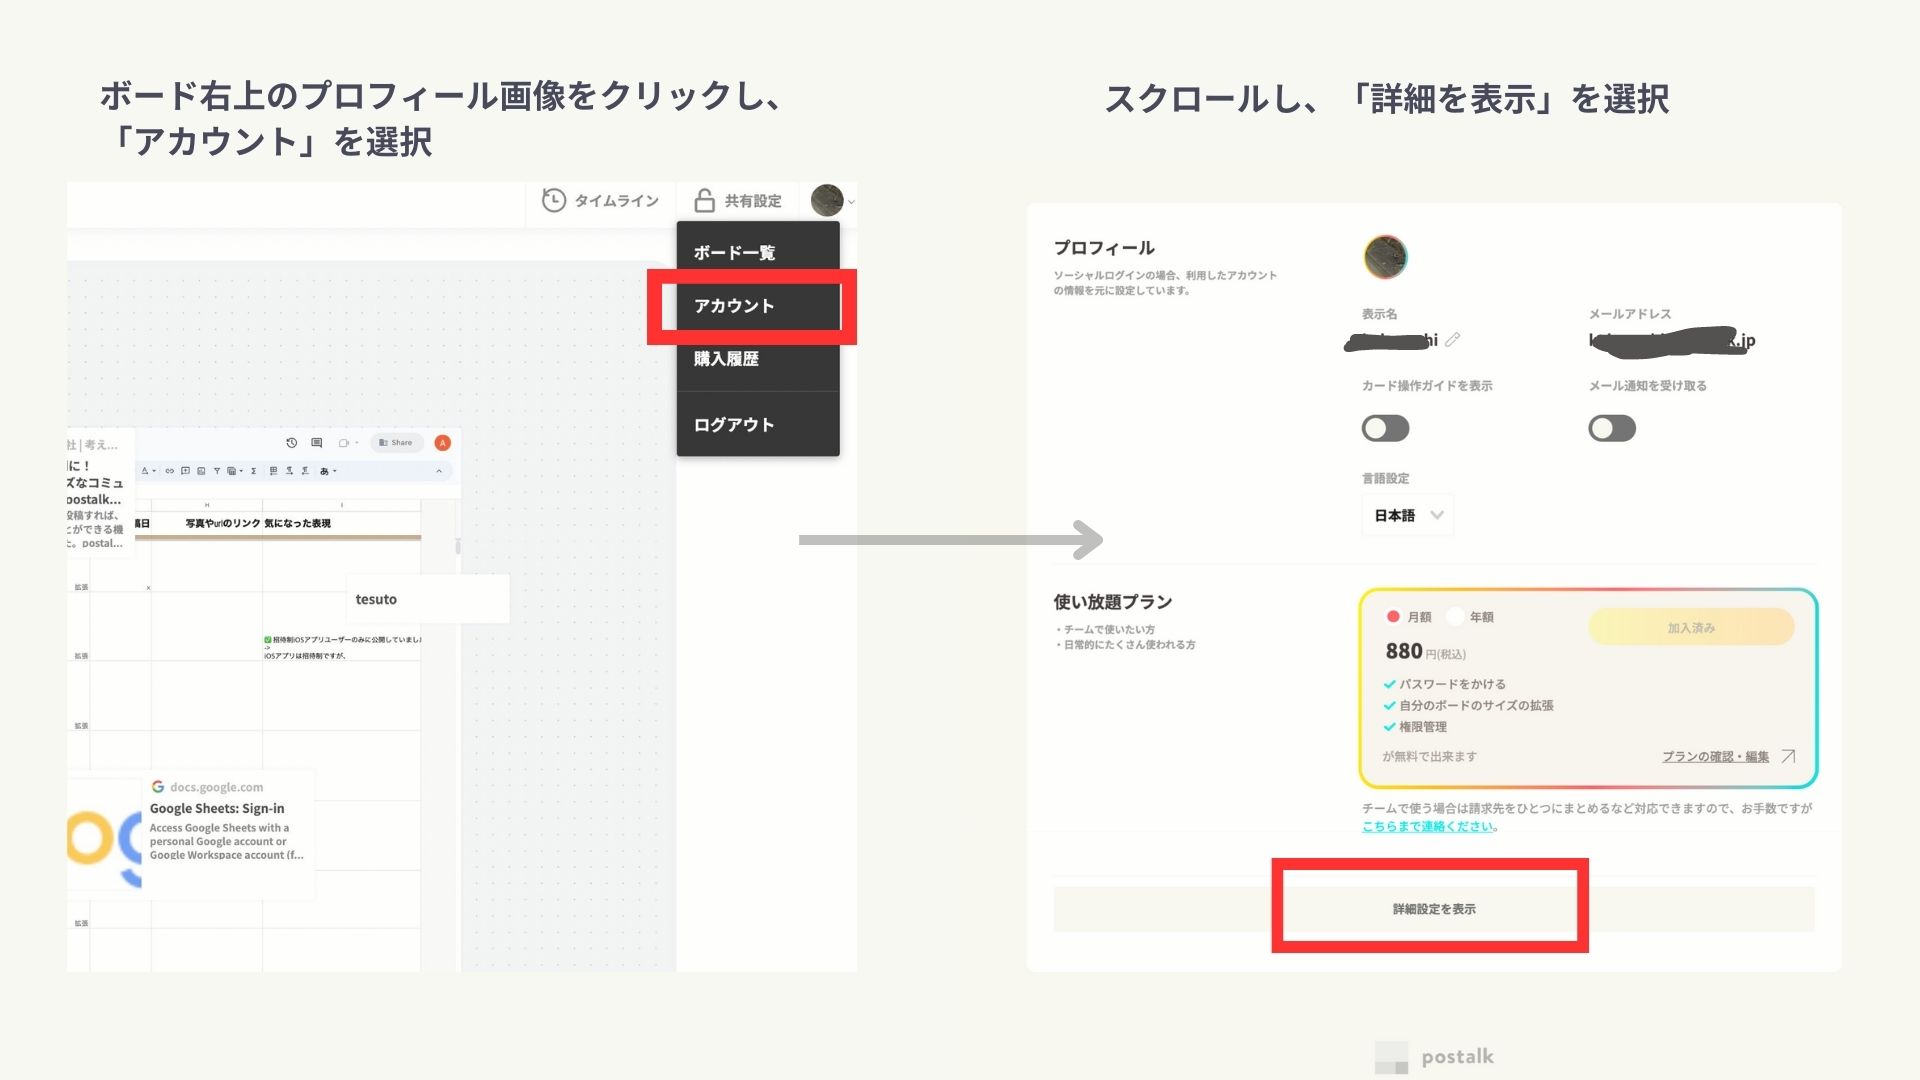Open the 日本語 language dropdown
1920x1080 pixels.
tap(1407, 516)
